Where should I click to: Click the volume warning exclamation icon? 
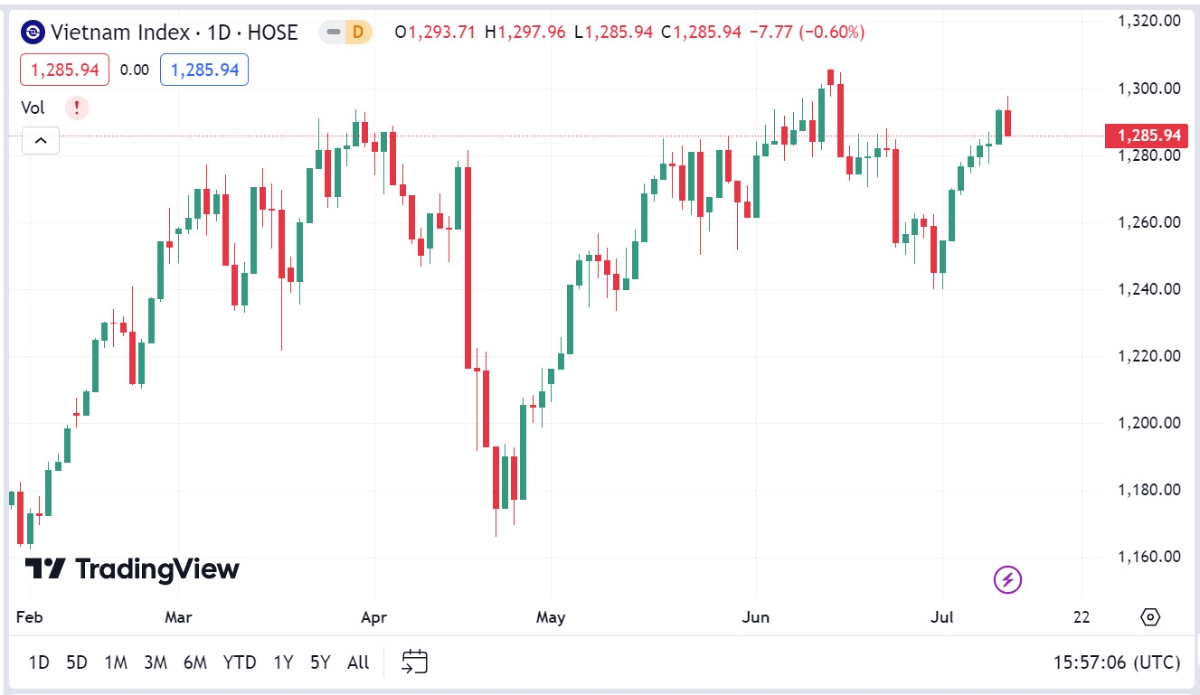pos(77,108)
